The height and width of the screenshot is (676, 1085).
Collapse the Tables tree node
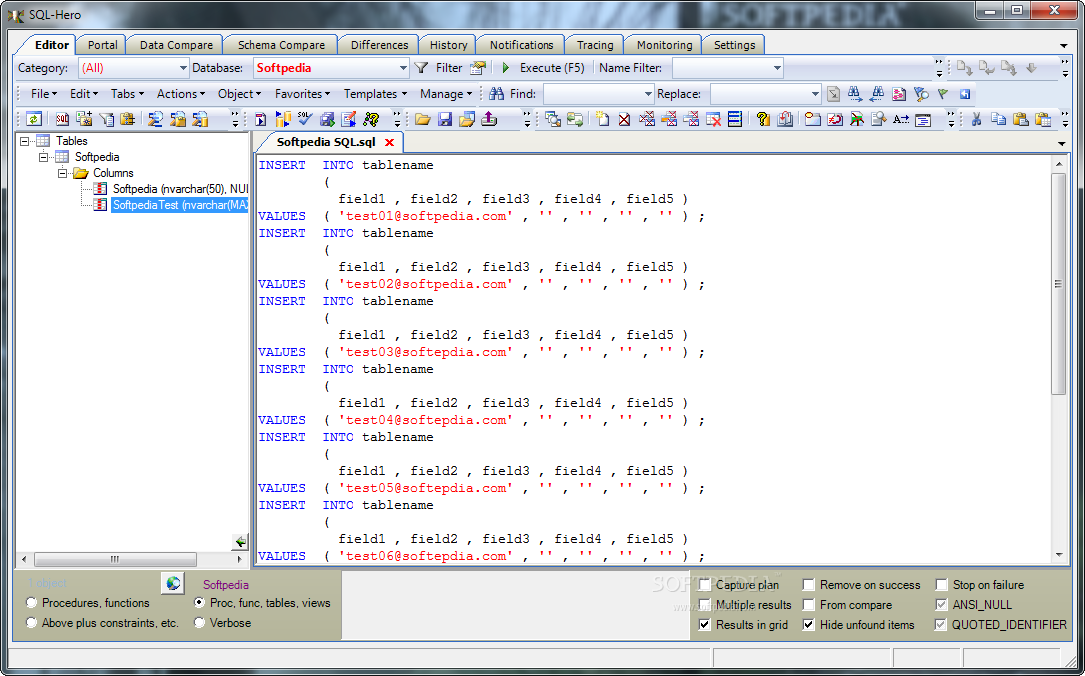click(25, 140)
